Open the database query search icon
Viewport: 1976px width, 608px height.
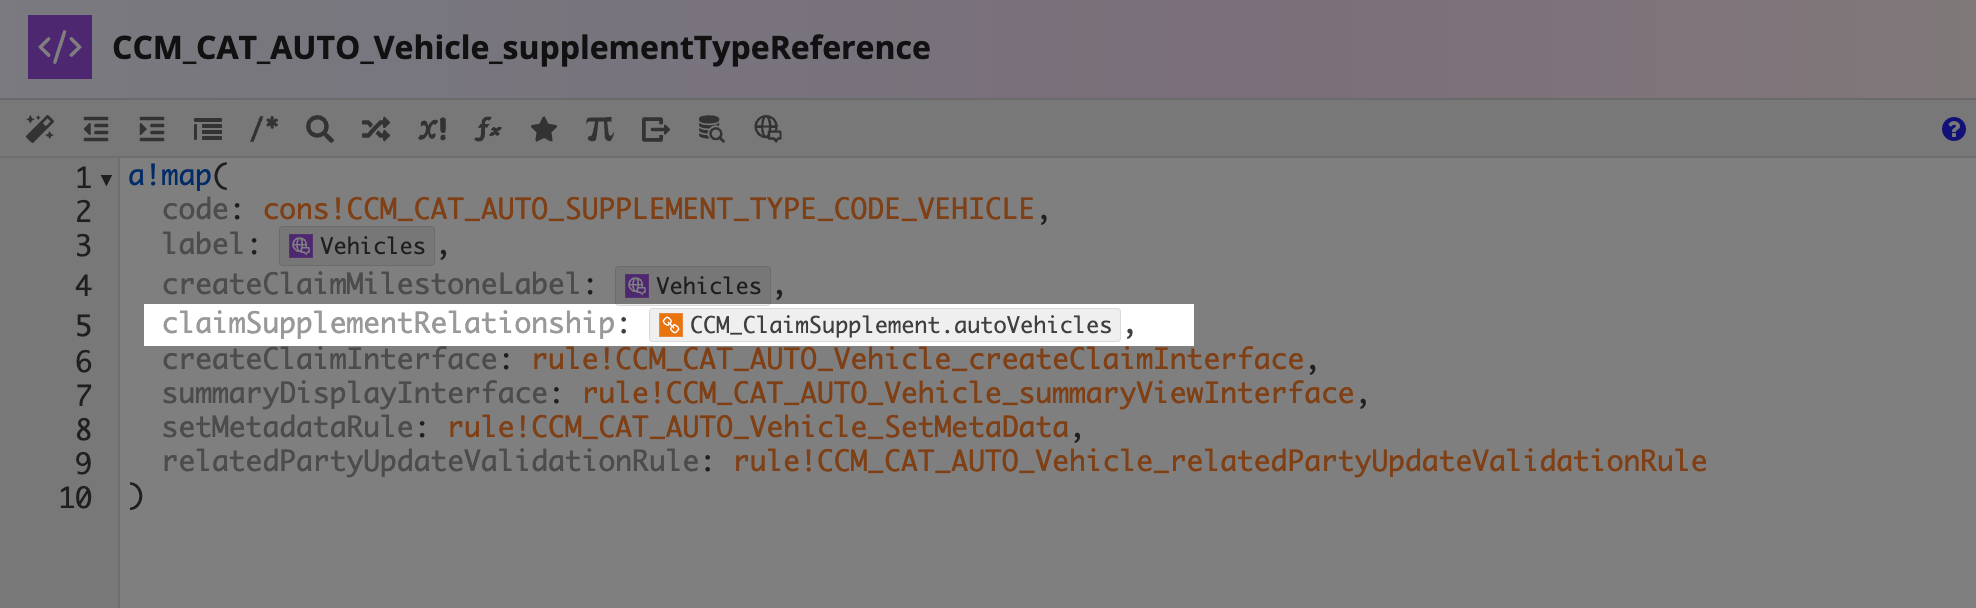711,129
